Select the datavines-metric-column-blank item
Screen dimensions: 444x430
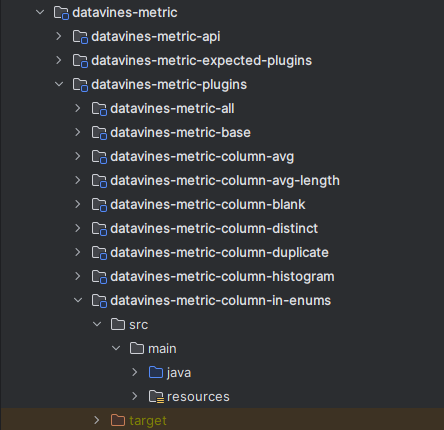coord(208,205)
